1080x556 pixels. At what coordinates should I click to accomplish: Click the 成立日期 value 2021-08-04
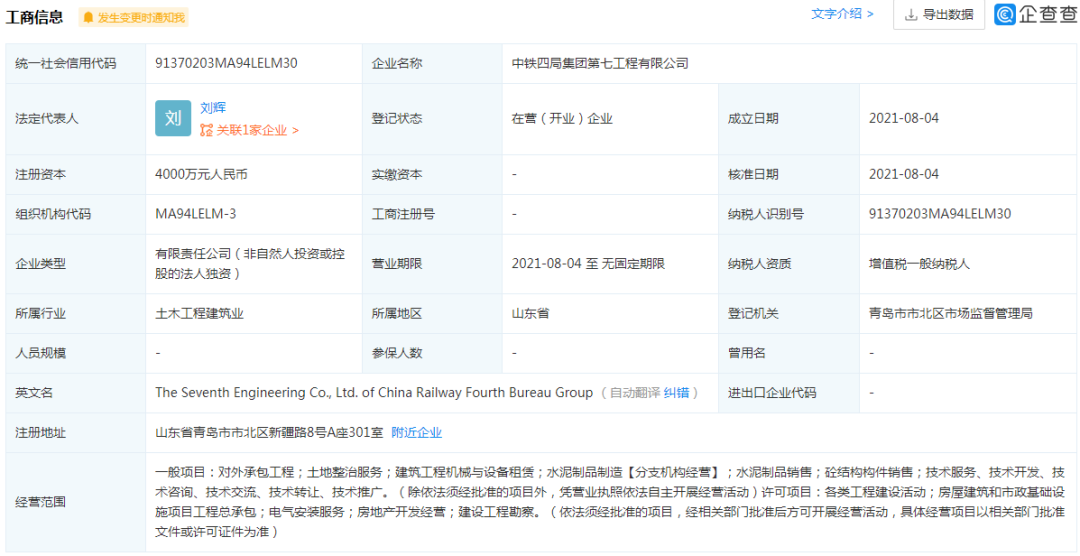pyautogui.click(x=904, y=118)
